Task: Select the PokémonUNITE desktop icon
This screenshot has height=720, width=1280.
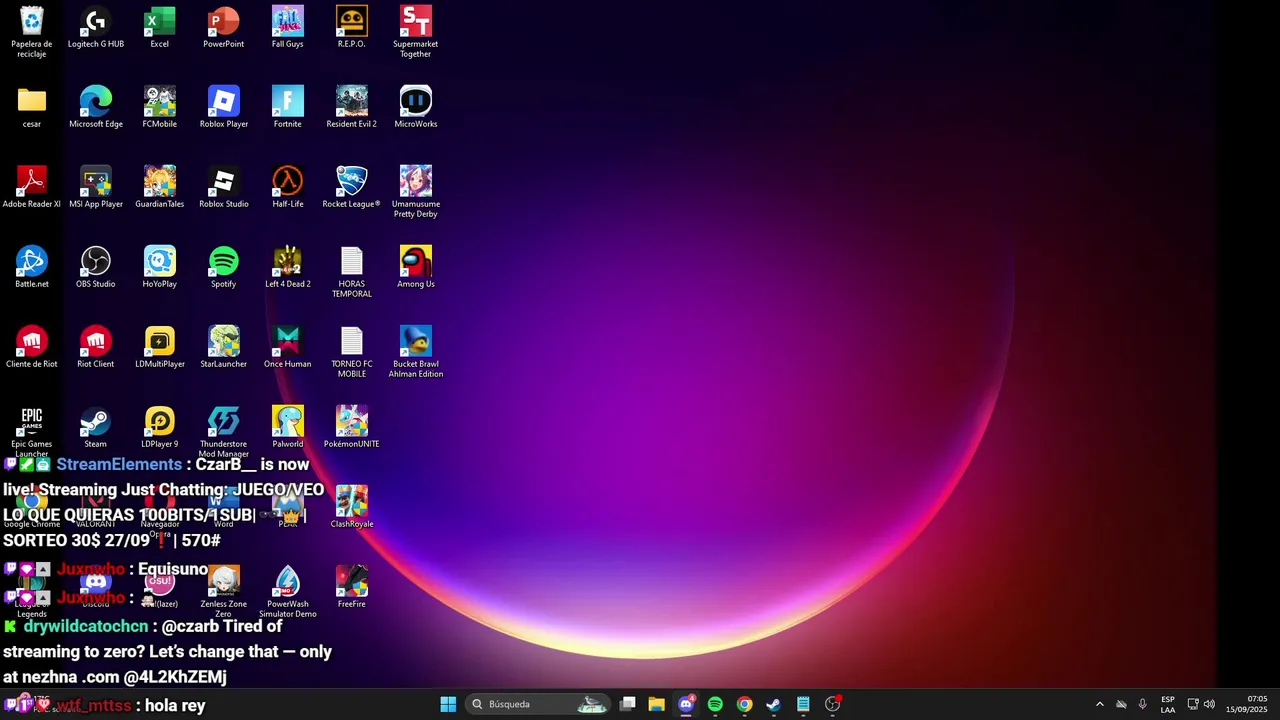Action: pos(352,428)
